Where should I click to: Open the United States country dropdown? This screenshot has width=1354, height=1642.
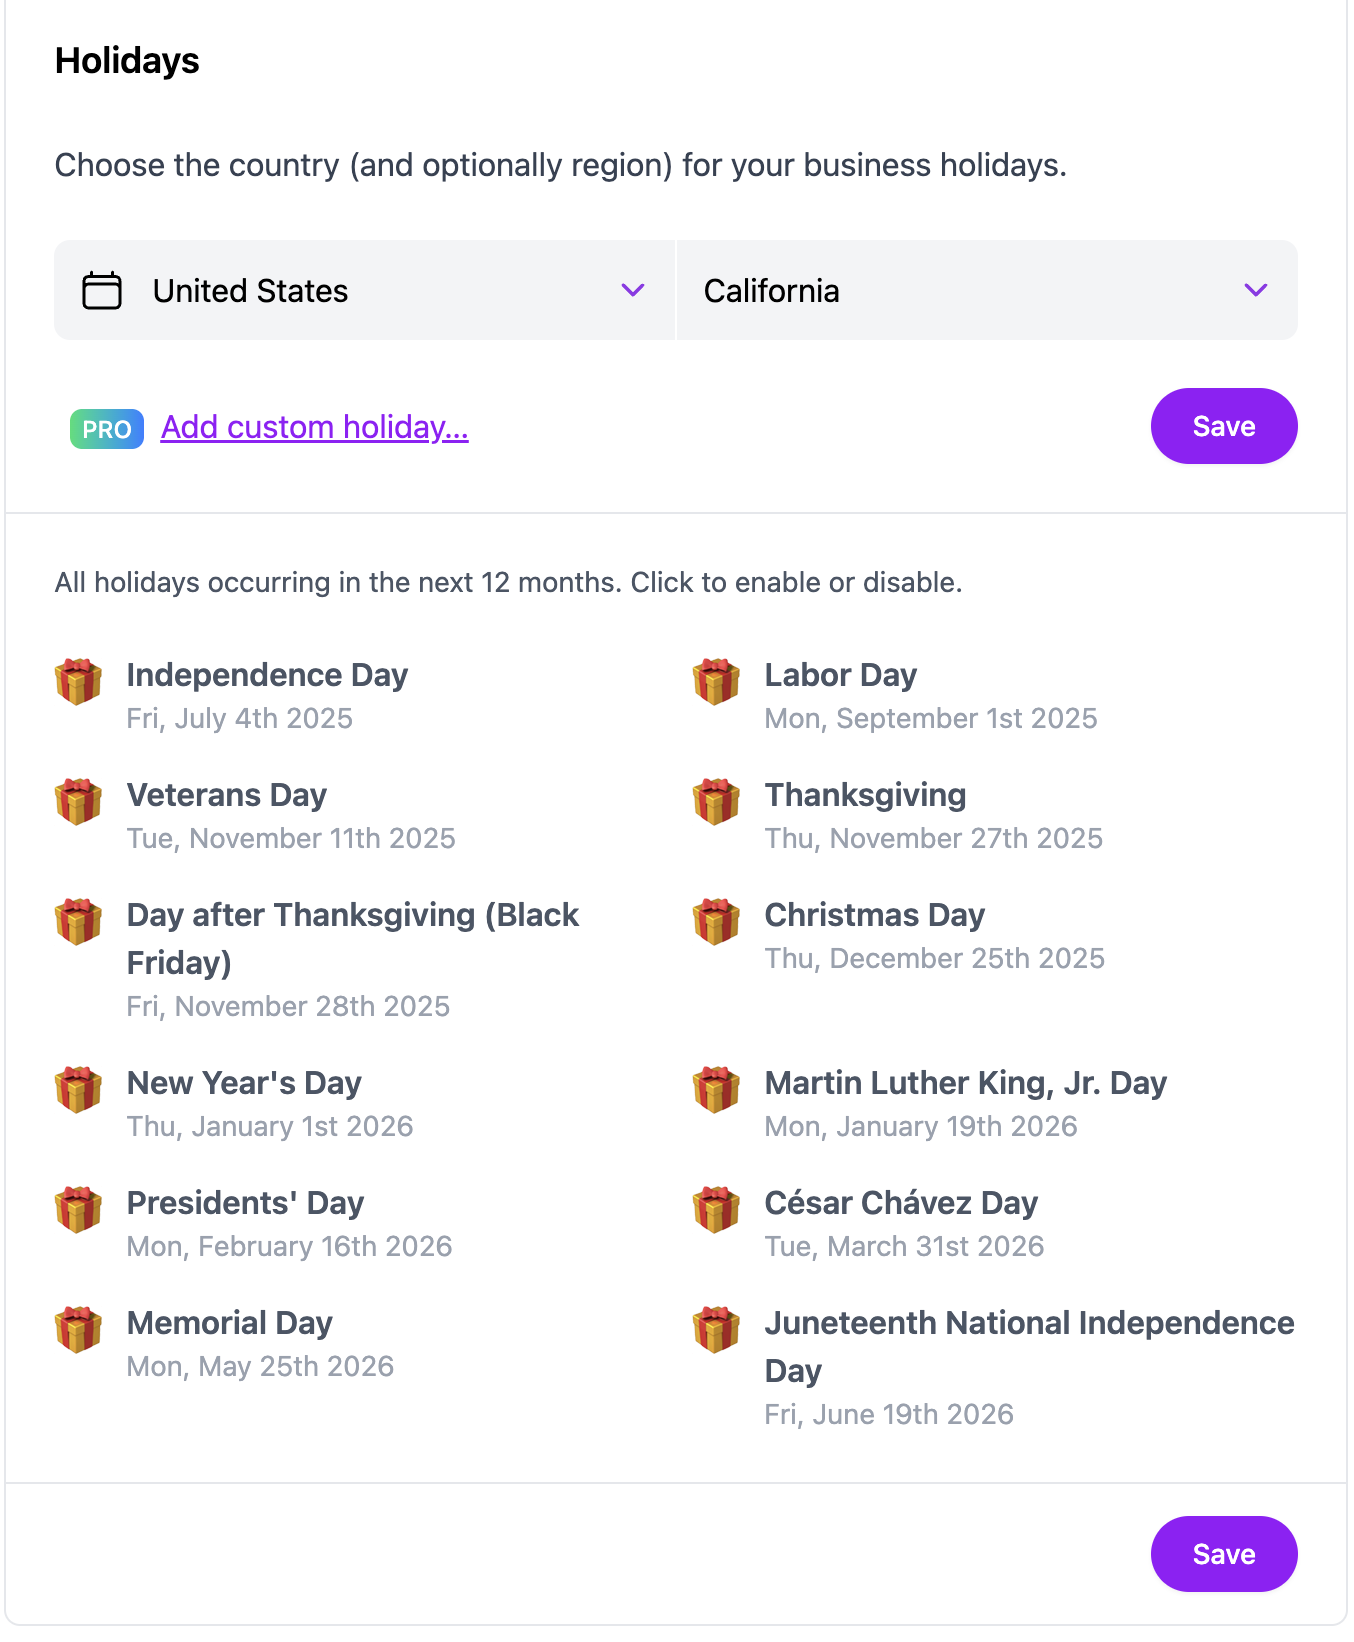(365, 290)
